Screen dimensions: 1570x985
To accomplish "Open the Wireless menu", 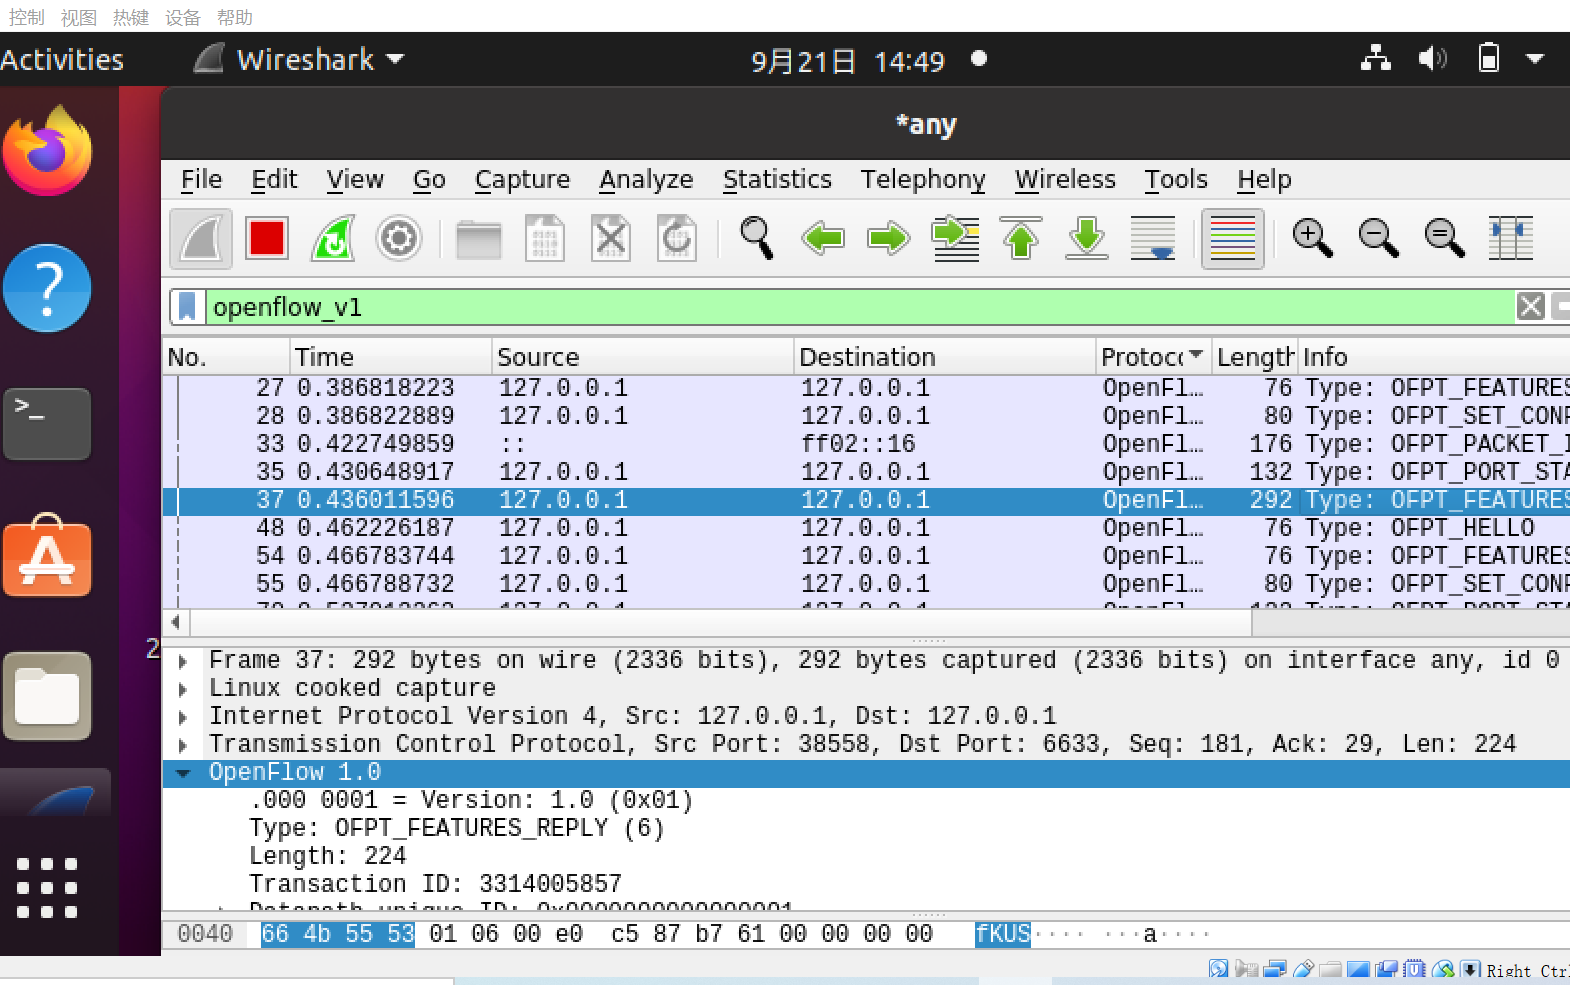I will pos(1065,179).
